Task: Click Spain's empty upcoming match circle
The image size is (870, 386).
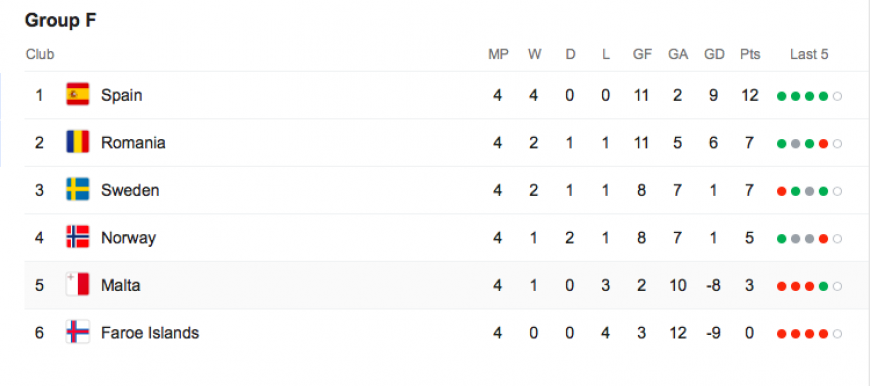Action: (x=837, y=96)
